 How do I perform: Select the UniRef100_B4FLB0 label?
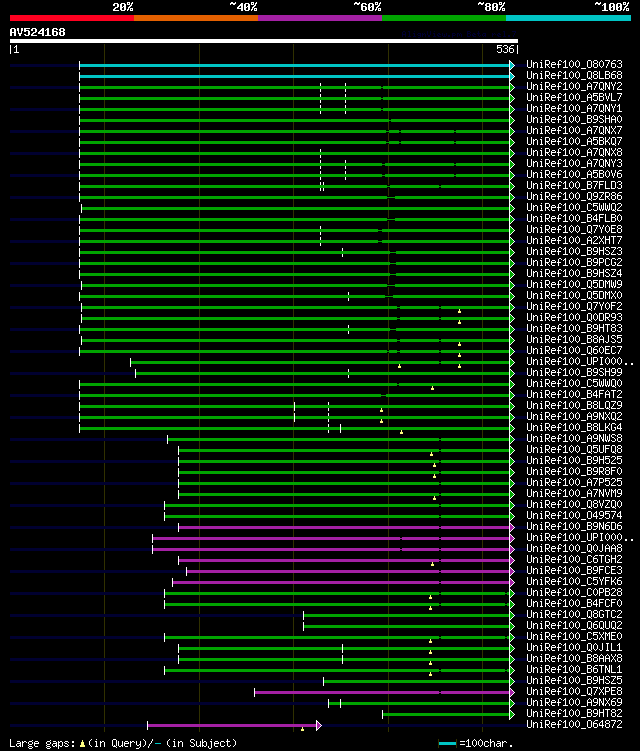[574, 218]
